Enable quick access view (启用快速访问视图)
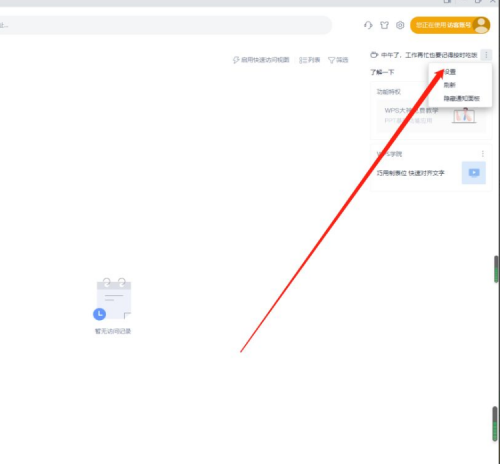Viewport: 500px width, 464px height. pos(261,60)
